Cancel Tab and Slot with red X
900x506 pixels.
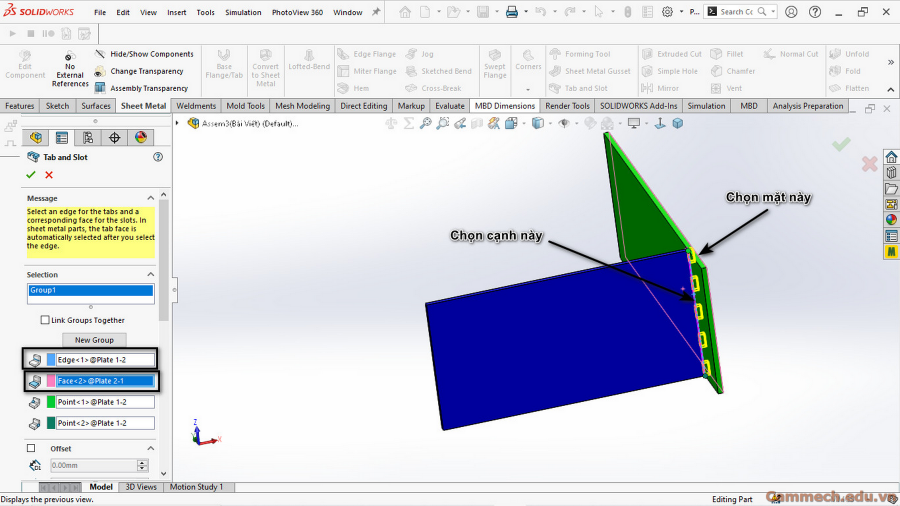[49, 175]
